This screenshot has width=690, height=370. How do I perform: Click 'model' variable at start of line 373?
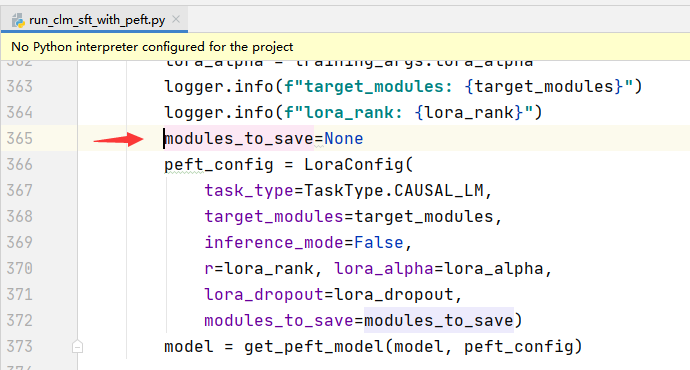[189, 347]
